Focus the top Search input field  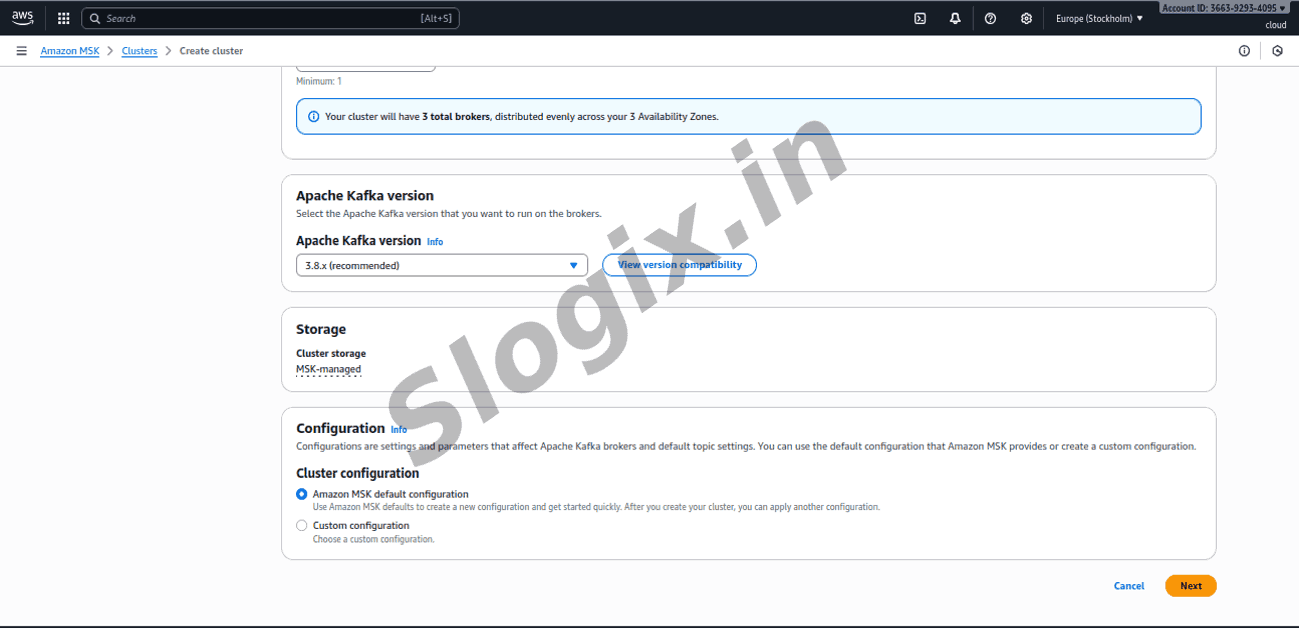(270, 18)
